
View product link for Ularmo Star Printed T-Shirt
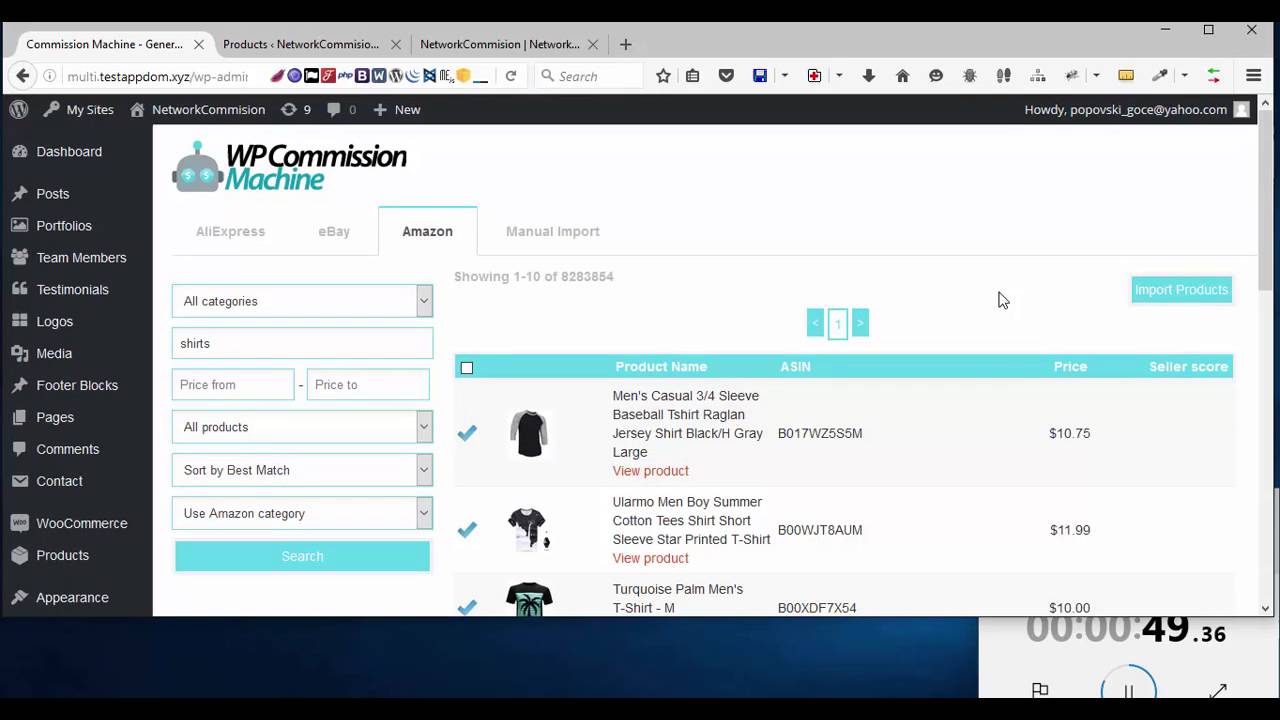click(650, 558)
